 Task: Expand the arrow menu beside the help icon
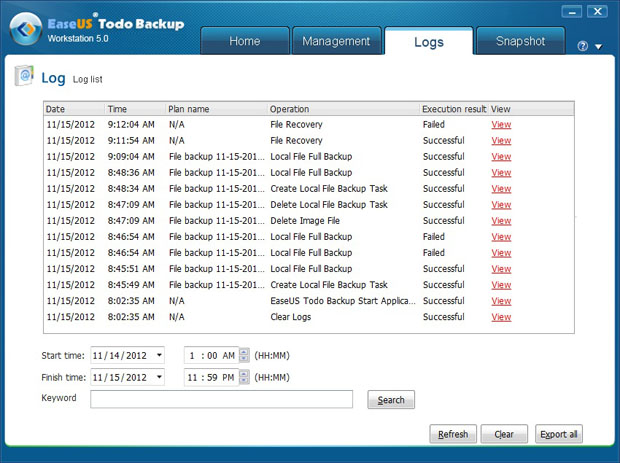click(598, 46)
